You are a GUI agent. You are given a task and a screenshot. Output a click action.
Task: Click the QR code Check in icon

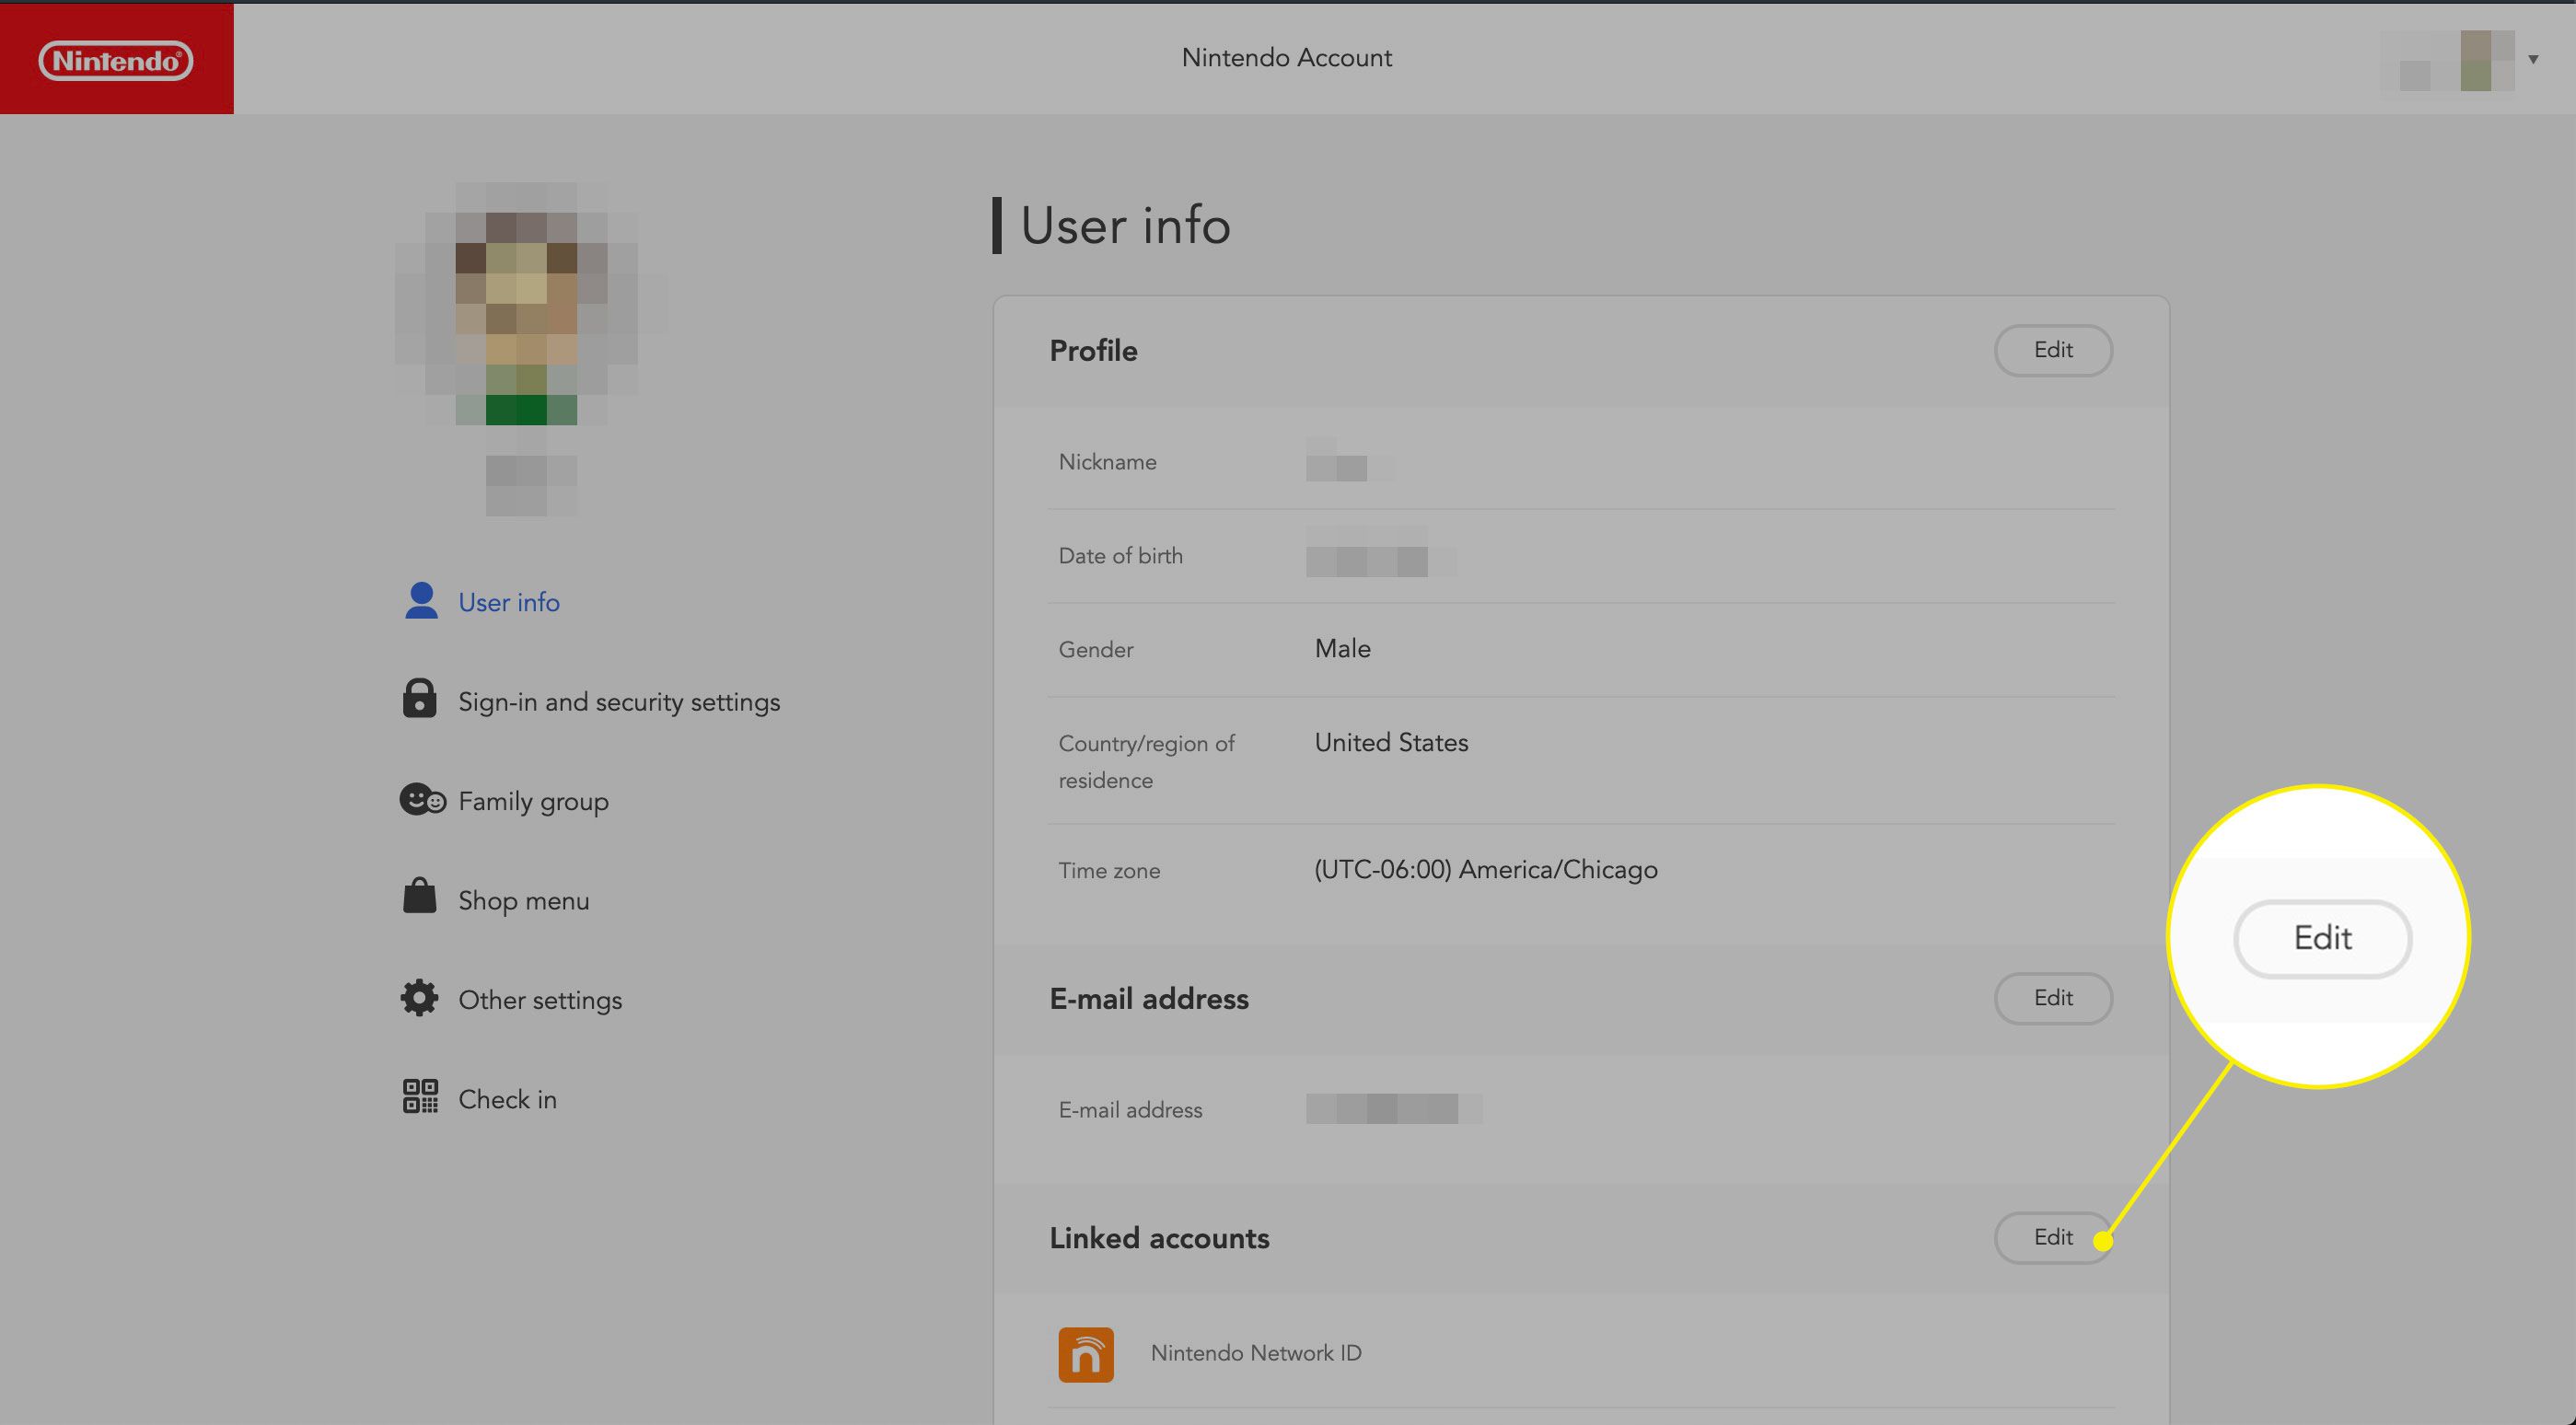[x=420, y=1096]
